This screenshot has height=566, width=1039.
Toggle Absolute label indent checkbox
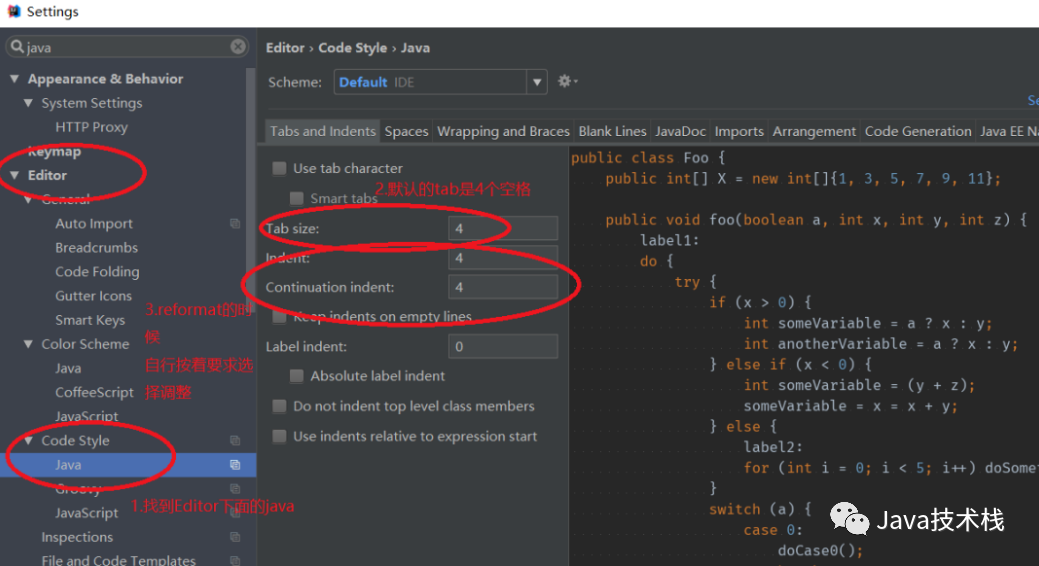click(297, 376)
